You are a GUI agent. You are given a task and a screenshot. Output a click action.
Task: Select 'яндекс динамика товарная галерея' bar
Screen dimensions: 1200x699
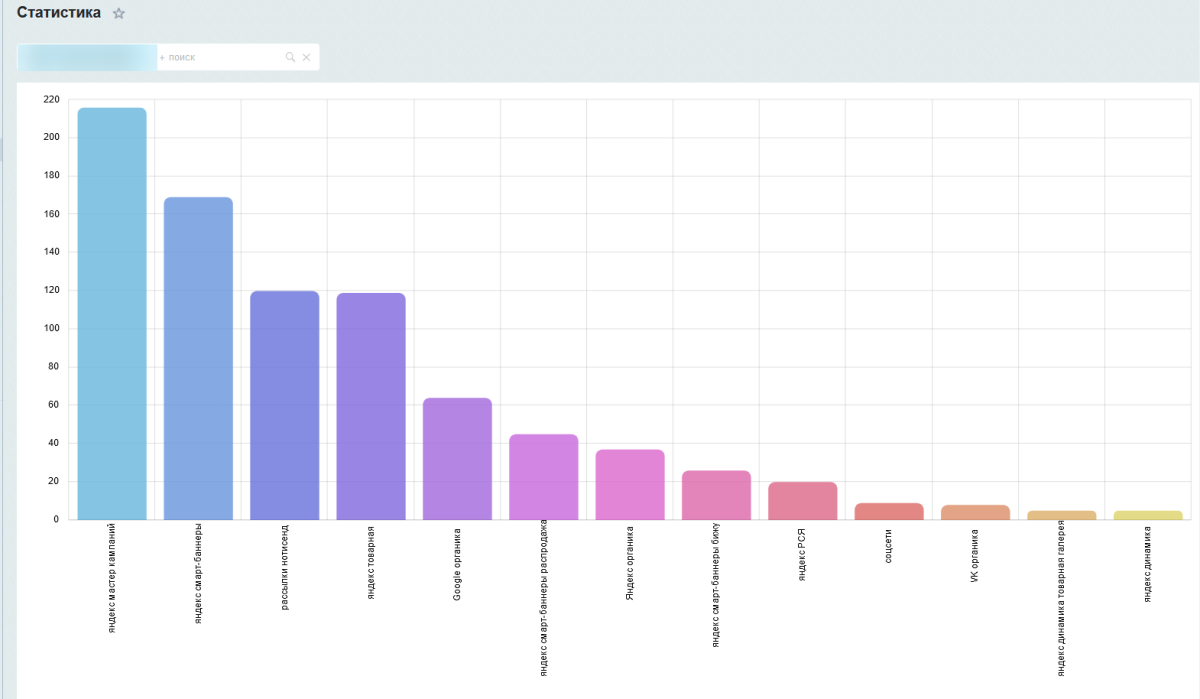coord(1061,515)
